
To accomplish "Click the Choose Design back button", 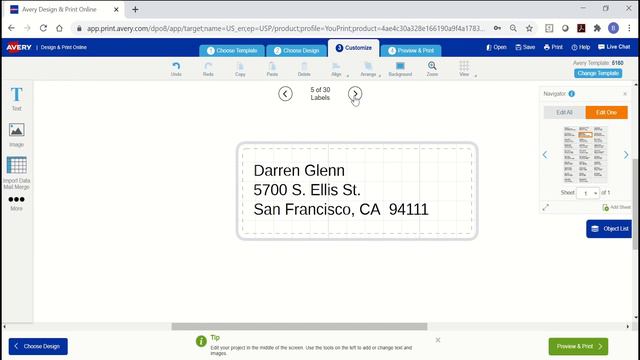I will coord(38,347).
